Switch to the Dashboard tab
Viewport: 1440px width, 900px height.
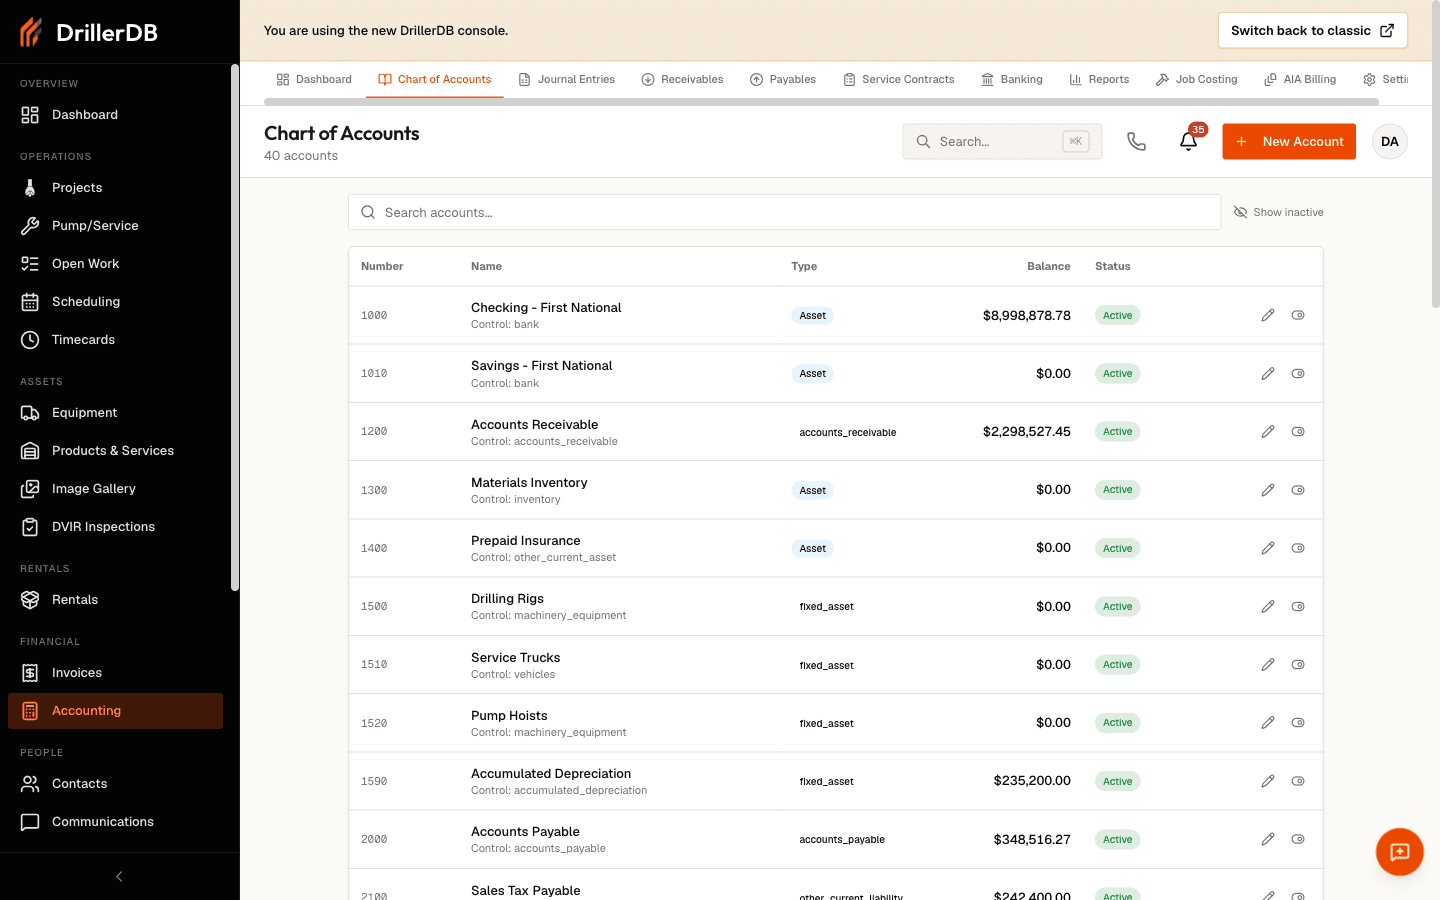(x=314, y=79)
